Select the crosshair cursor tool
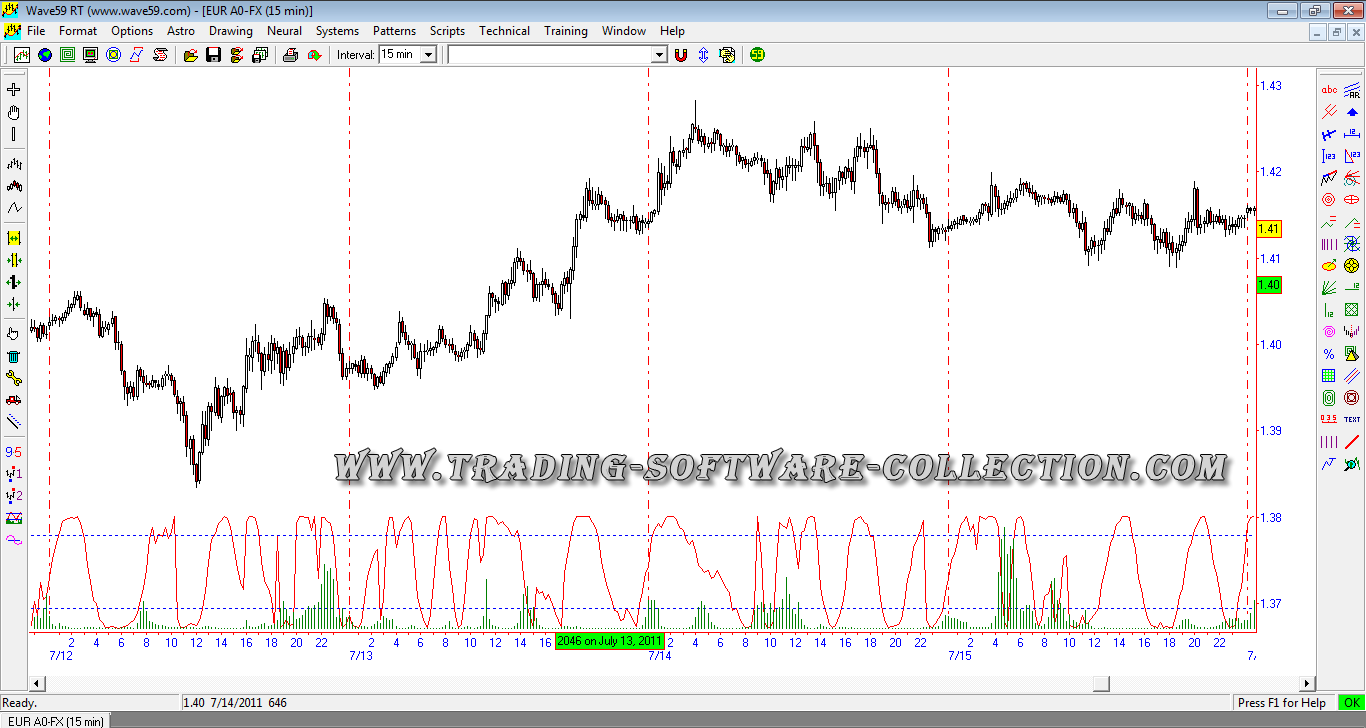This screenshot has width=1366, height=728. pyautogui.click(x=13, y=90)
